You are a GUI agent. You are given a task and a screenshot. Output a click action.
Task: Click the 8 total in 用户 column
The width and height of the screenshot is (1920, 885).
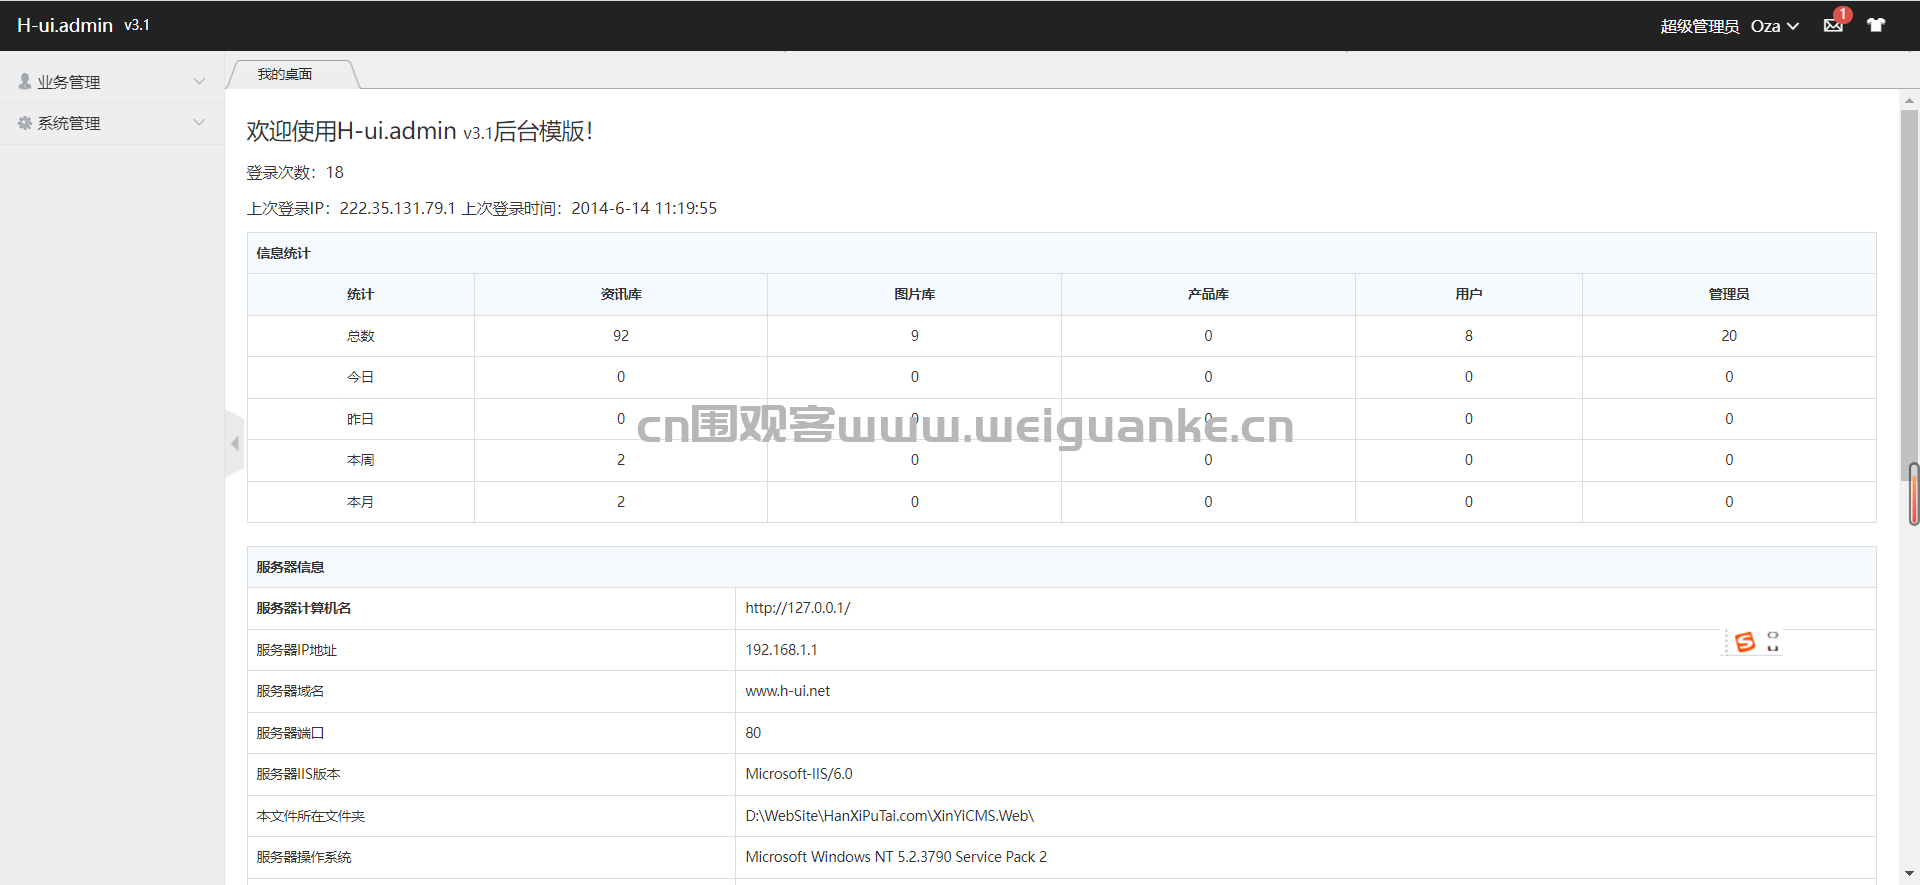click(x=1469, y=336)
